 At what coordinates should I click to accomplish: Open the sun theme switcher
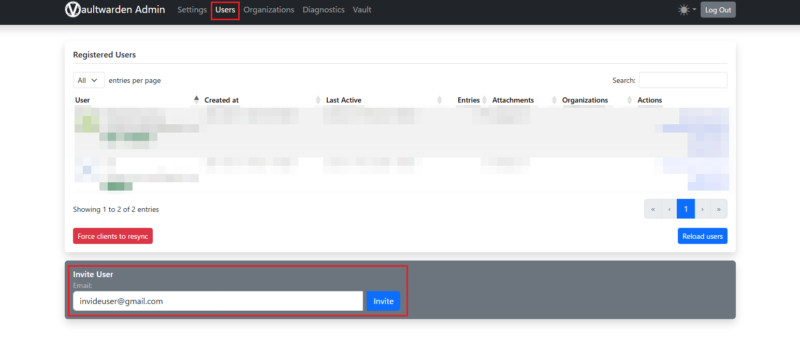click(x=687, y=10)
